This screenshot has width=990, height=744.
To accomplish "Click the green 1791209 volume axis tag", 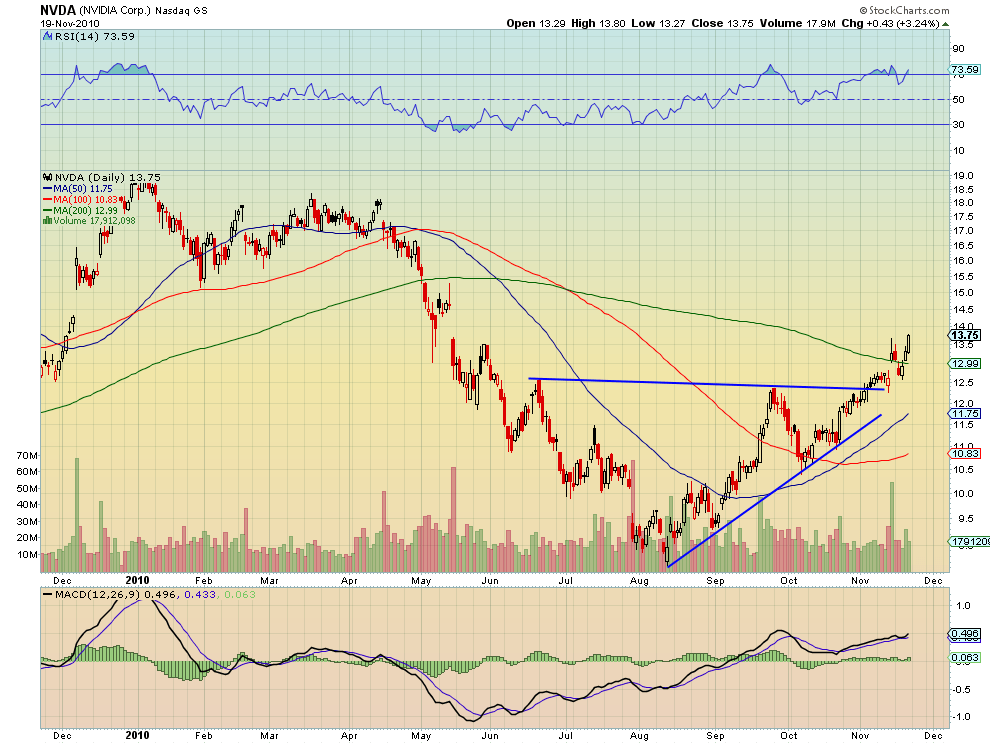I will click(969, 541).
